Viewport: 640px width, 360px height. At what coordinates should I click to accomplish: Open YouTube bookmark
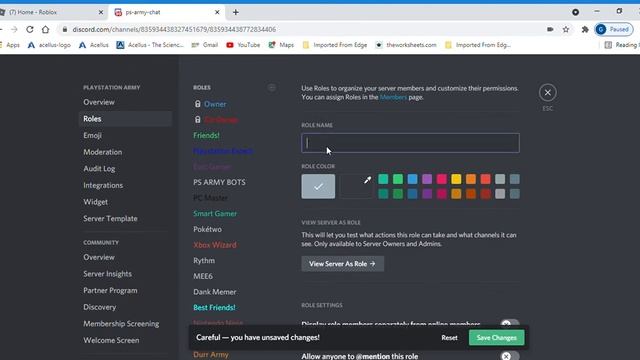pyautogui.click(x=243, y=45)
